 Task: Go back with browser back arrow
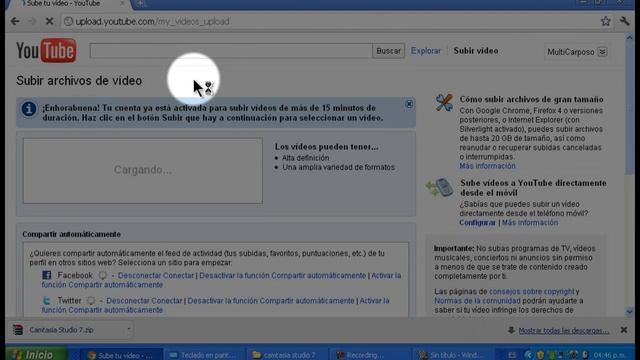[15, 21]
